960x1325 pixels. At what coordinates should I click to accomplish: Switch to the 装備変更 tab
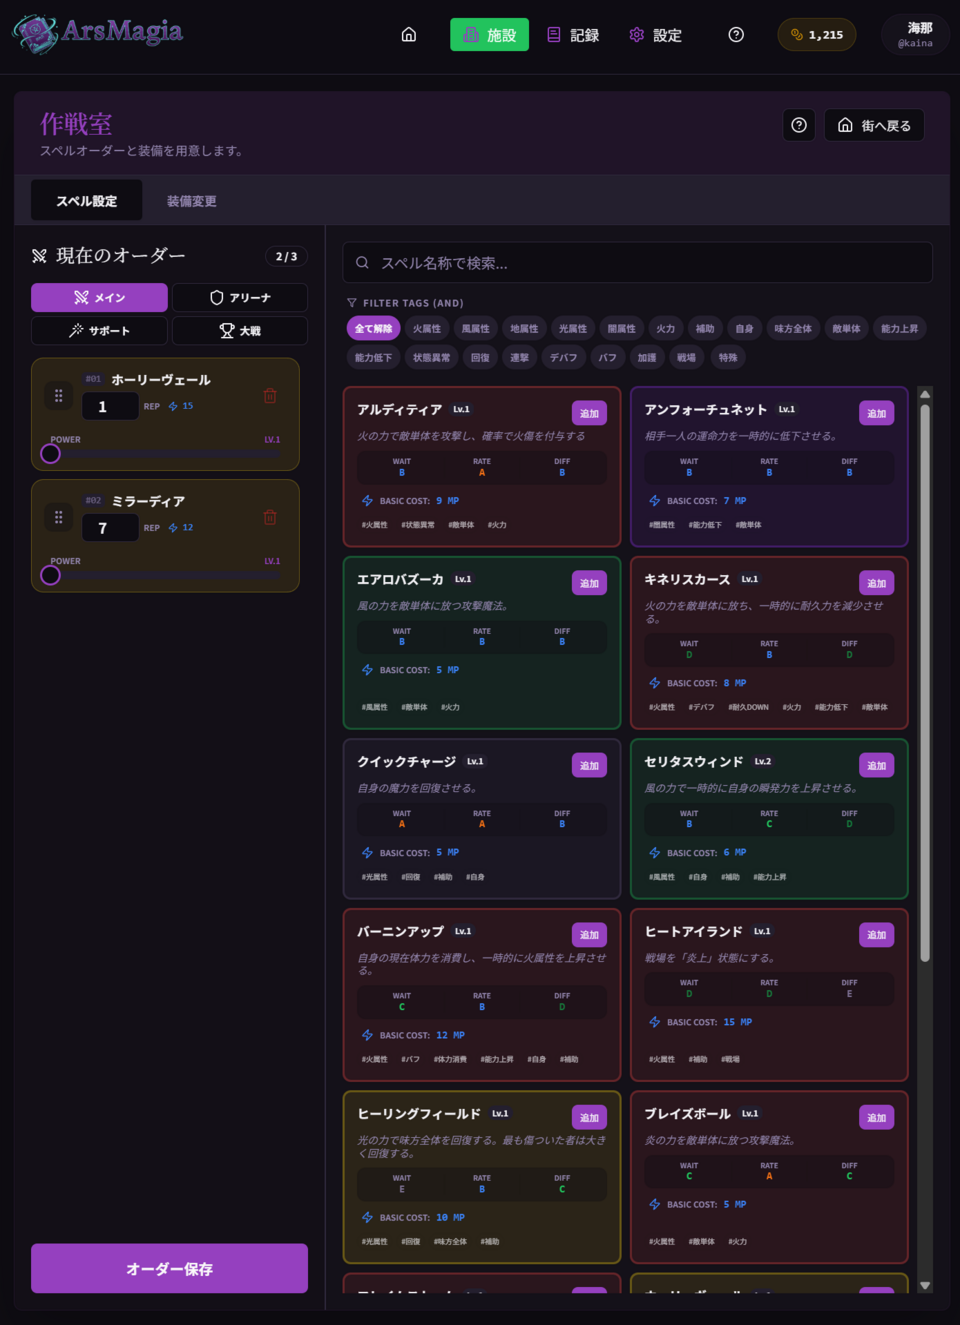click(x=191, y=201)
